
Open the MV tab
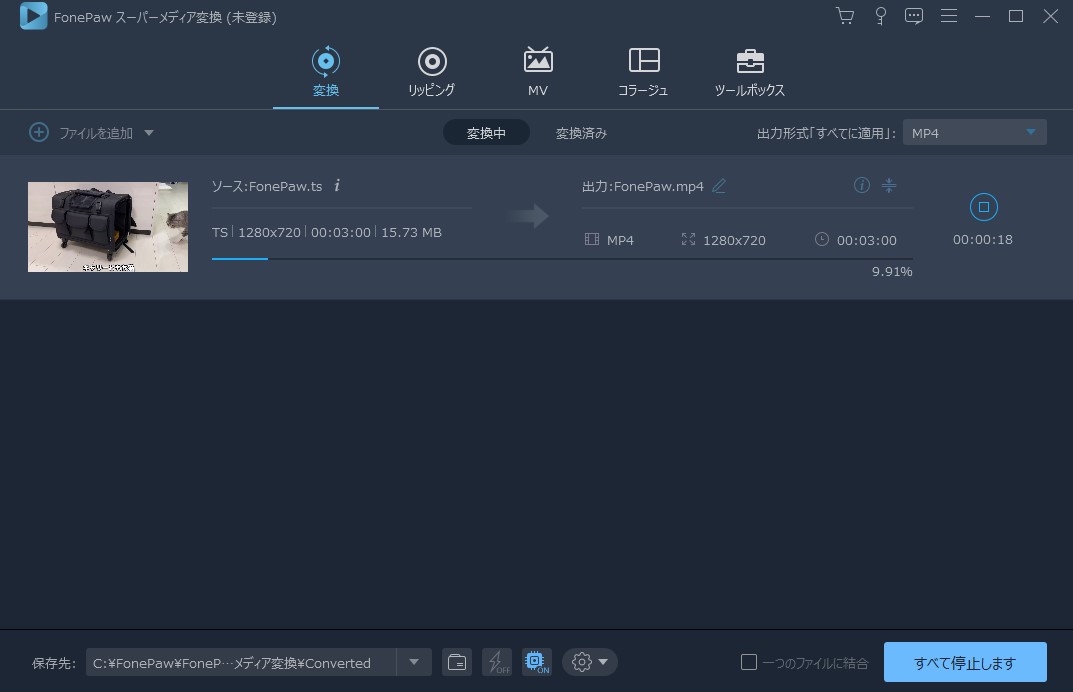coord(538,72)
